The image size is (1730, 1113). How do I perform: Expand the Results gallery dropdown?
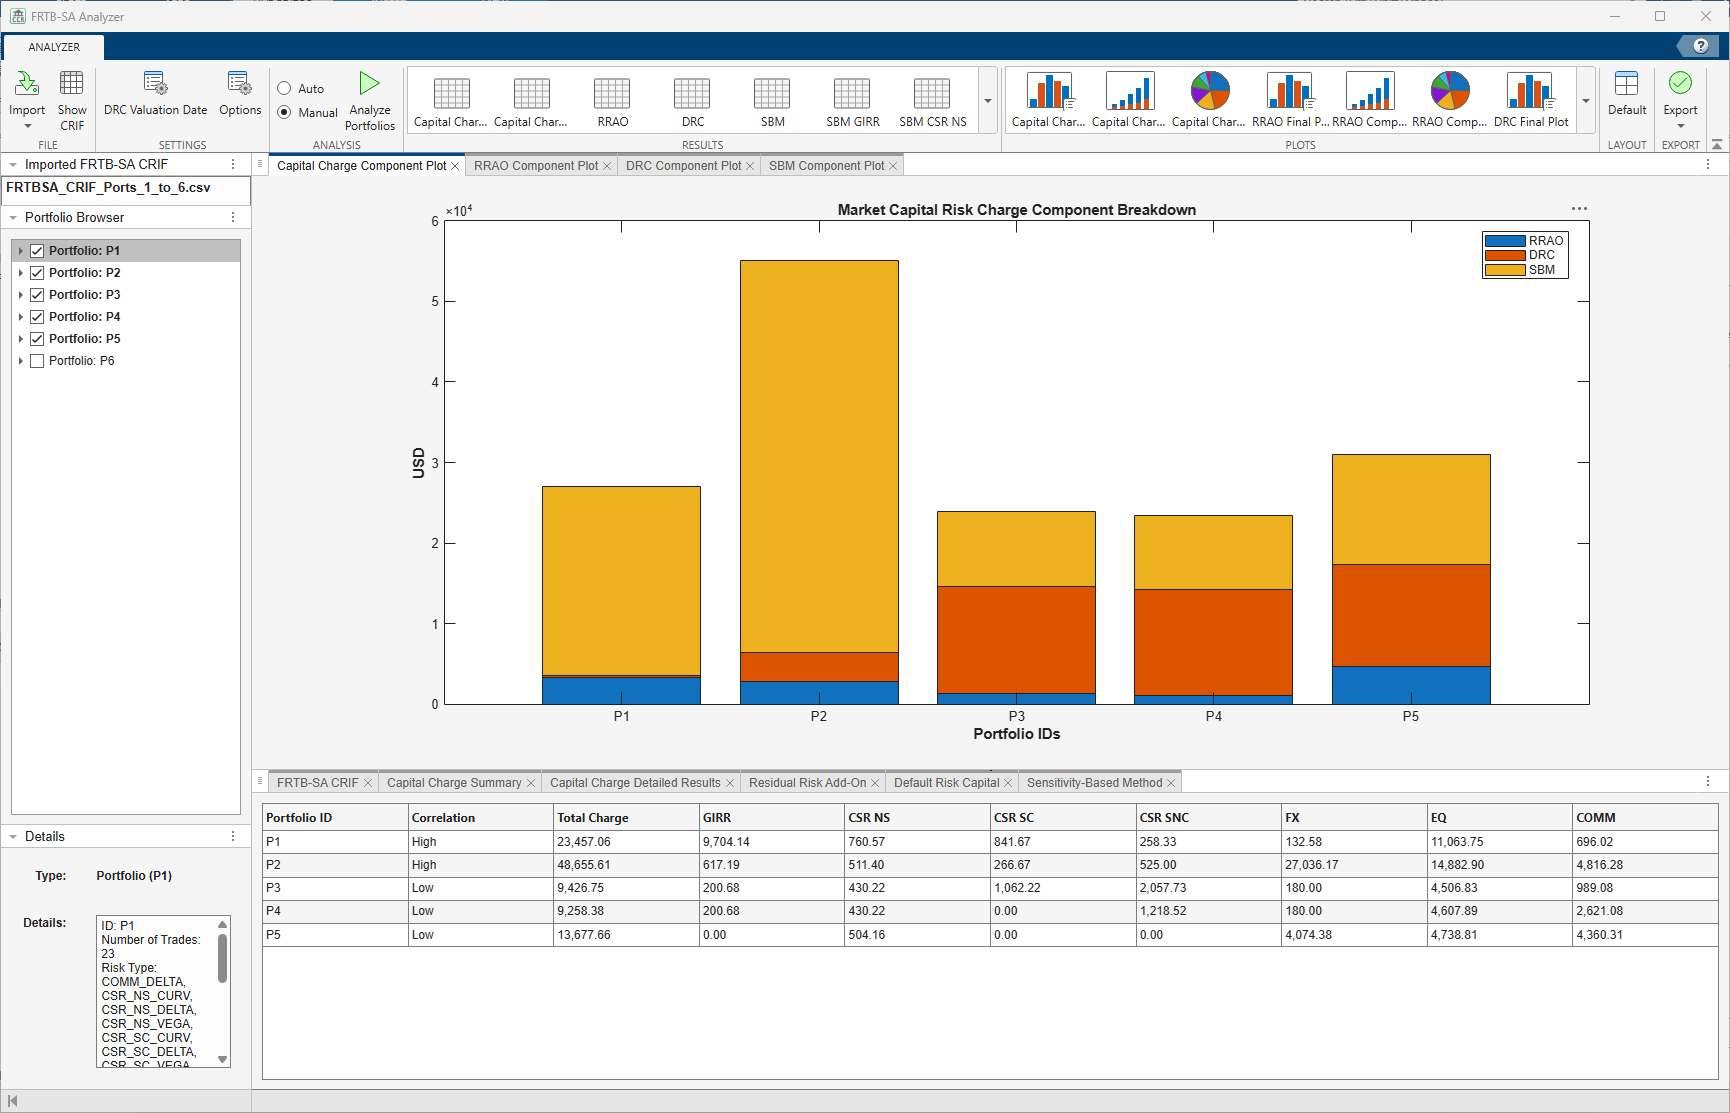coord(987,101)
